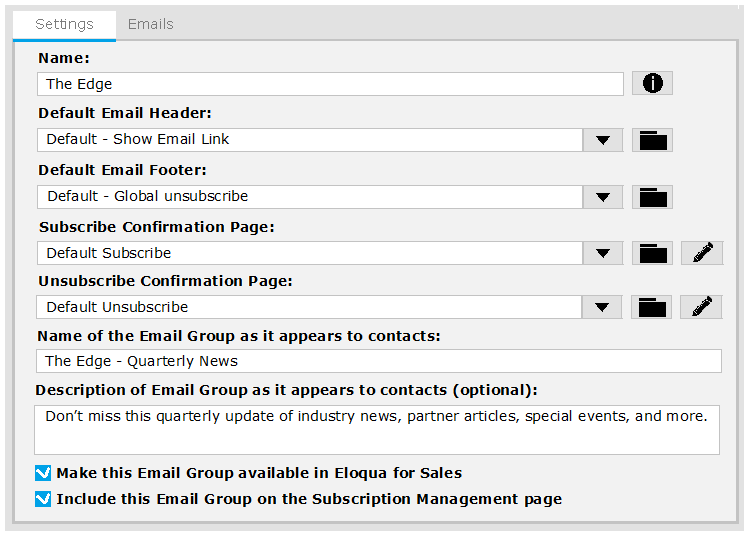Expand the Default Email Header dropdown arrow
Viewport: 746px width, 533px height.
click(603, 140)
